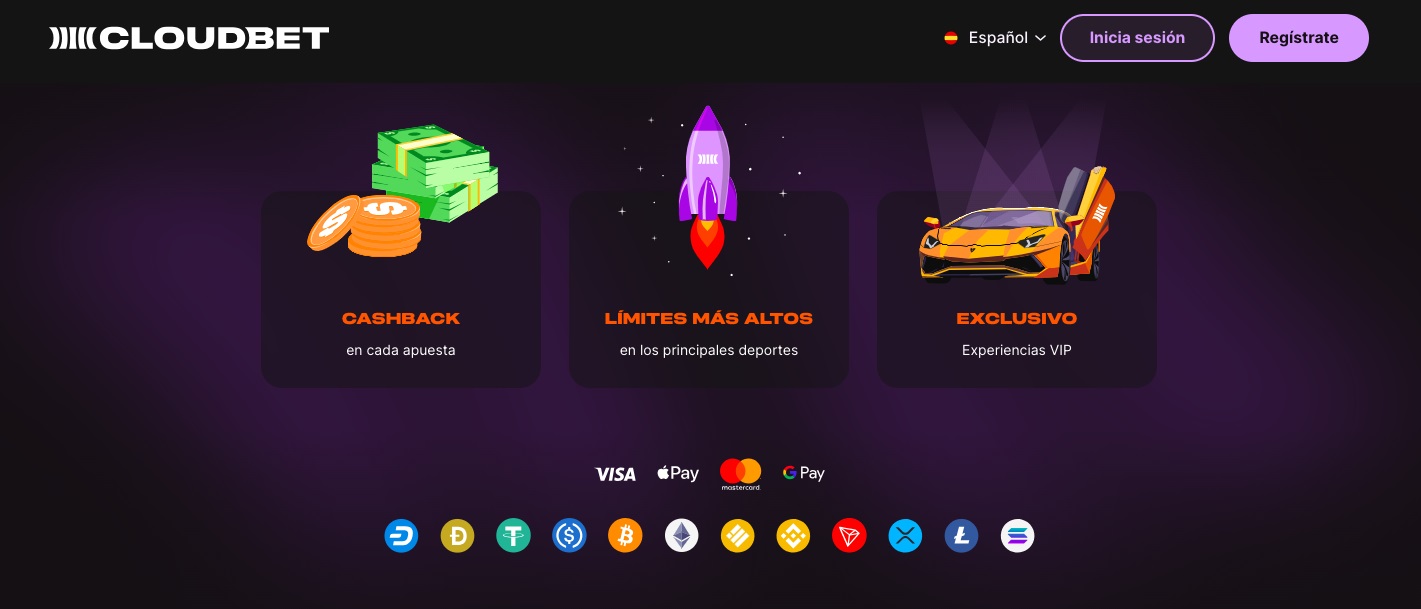Click the Regístrate button
This screenshot has height=609, width=1421.
tap(1299, 38)
